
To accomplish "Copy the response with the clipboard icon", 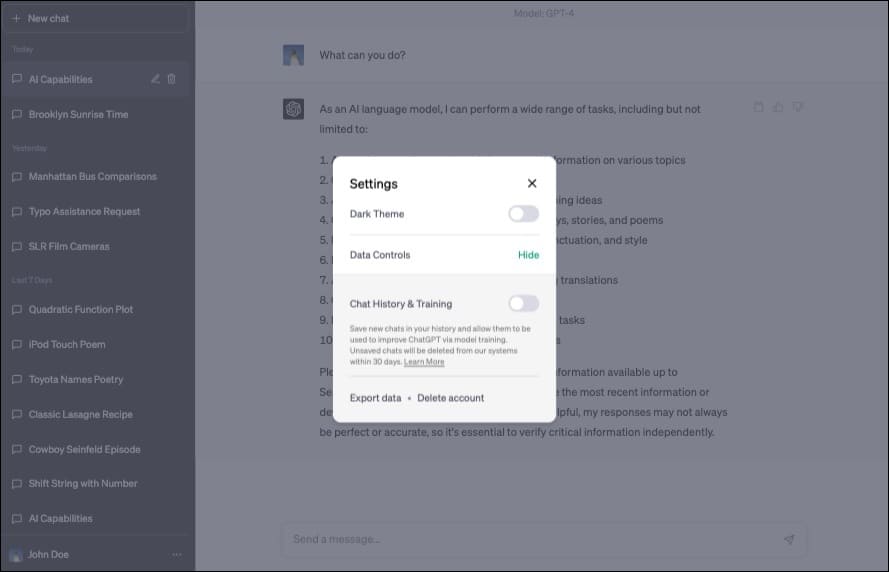I will click(x=758, y=107).
